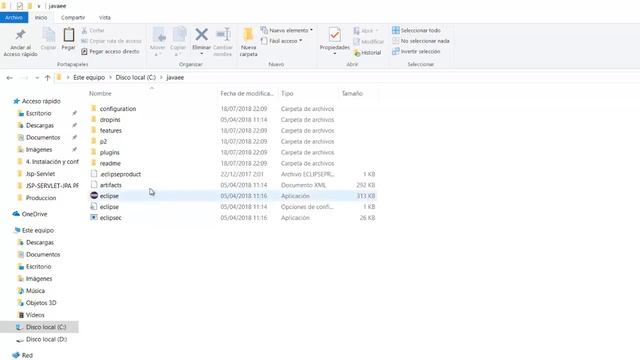
Task: Sort by the Tamaño column header
Action: [352, 93]
